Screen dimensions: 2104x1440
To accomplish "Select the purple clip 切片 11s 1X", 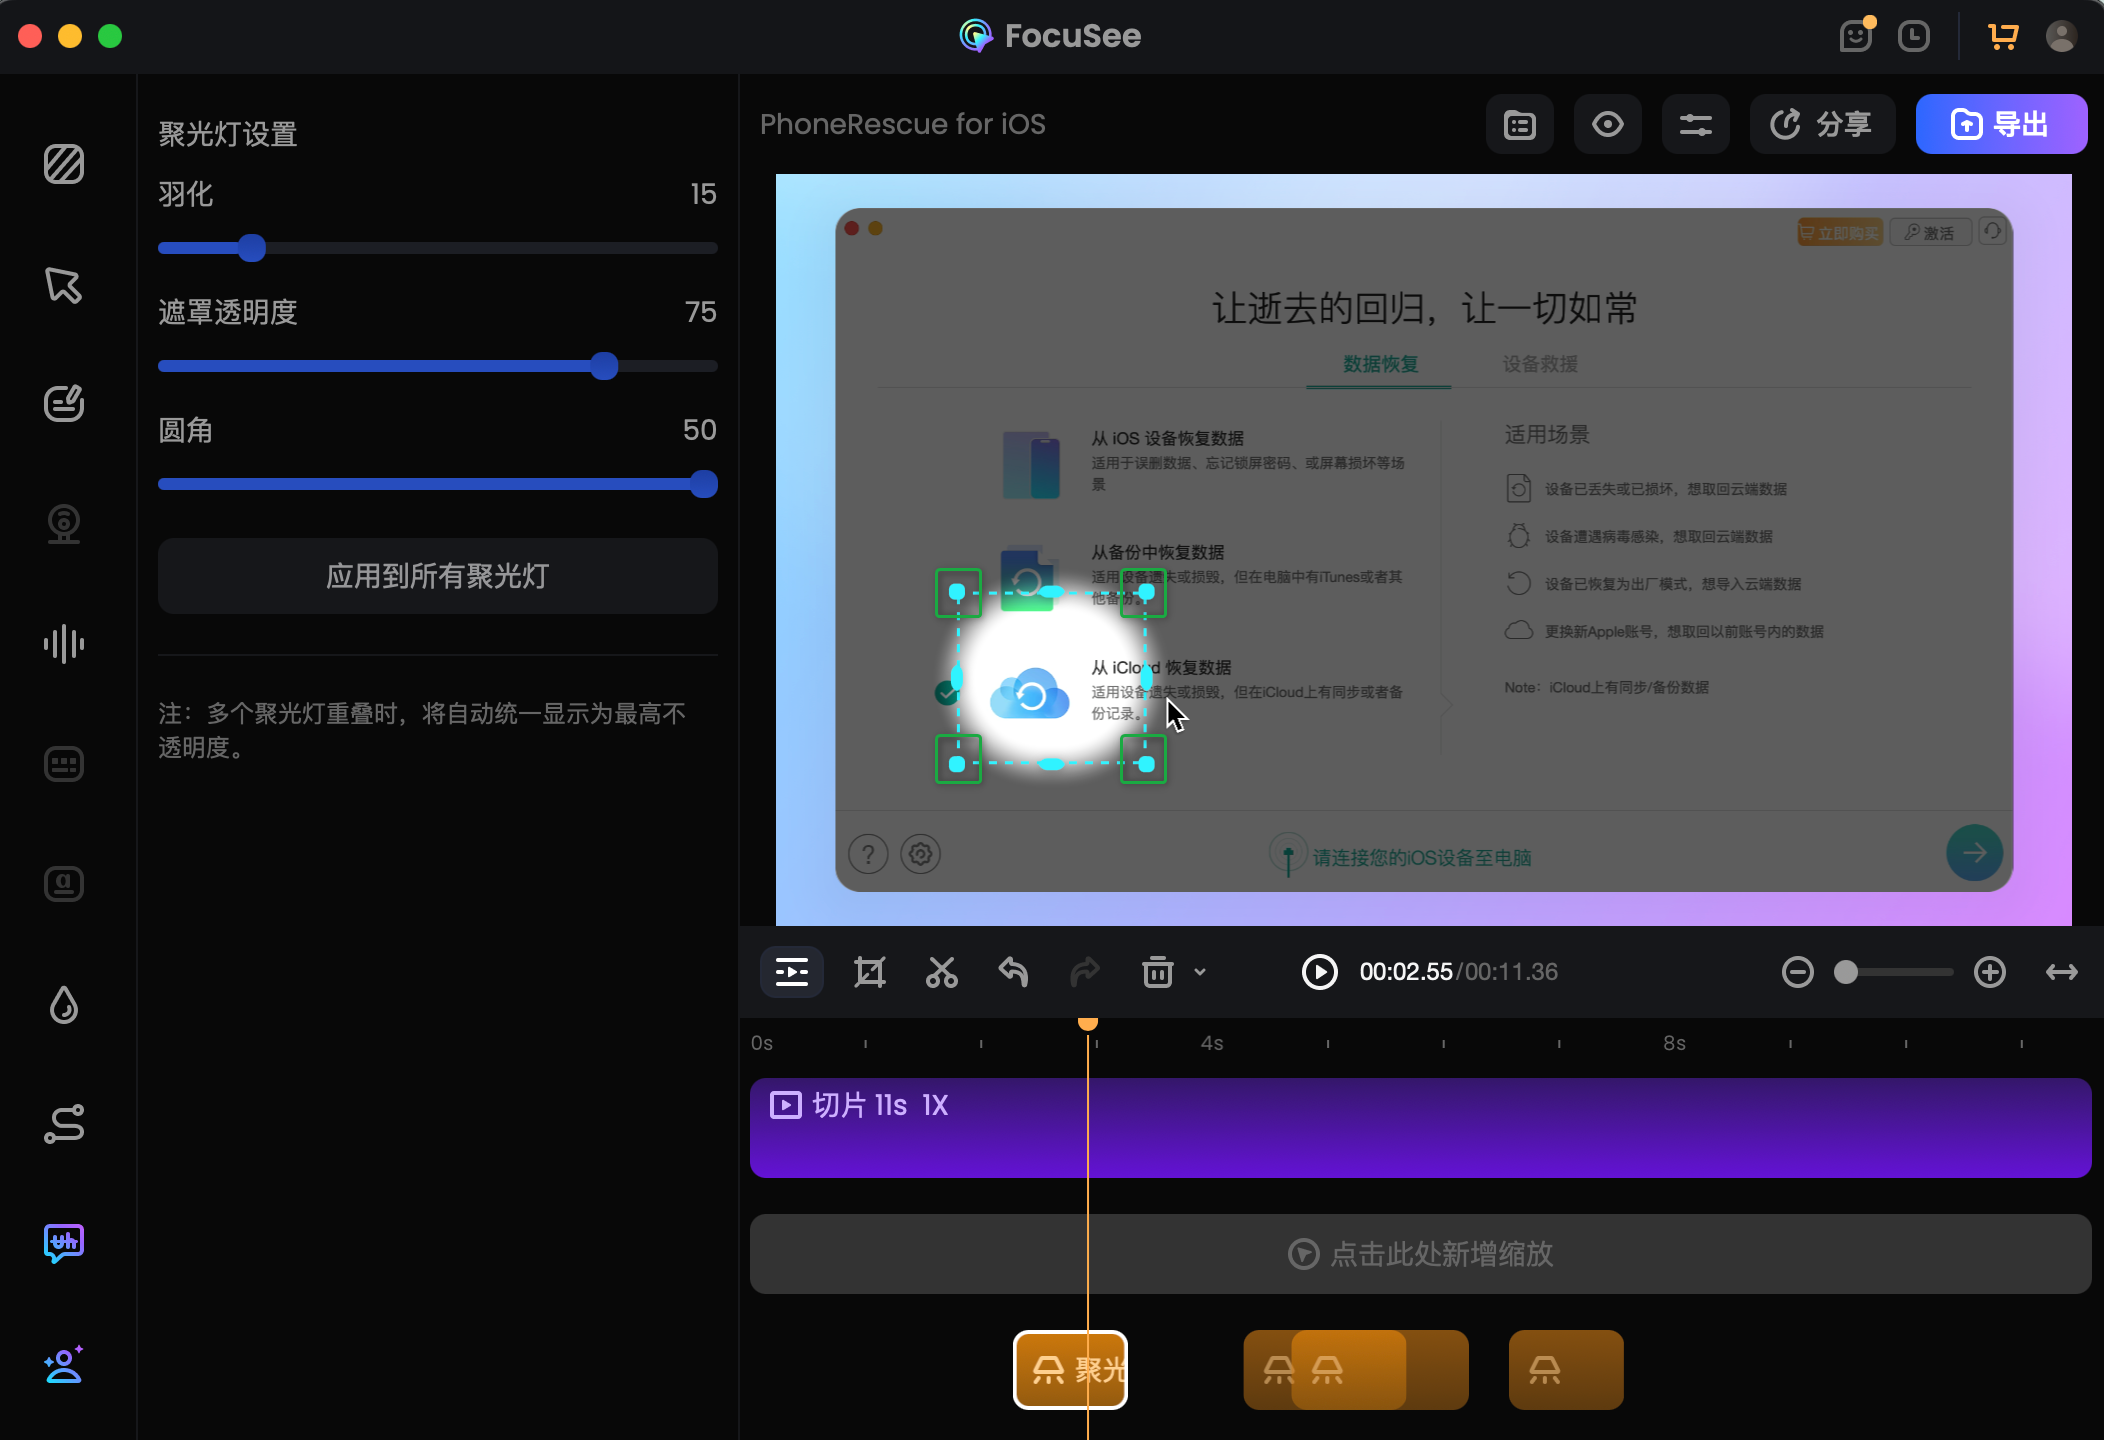I will 1420,1128.
